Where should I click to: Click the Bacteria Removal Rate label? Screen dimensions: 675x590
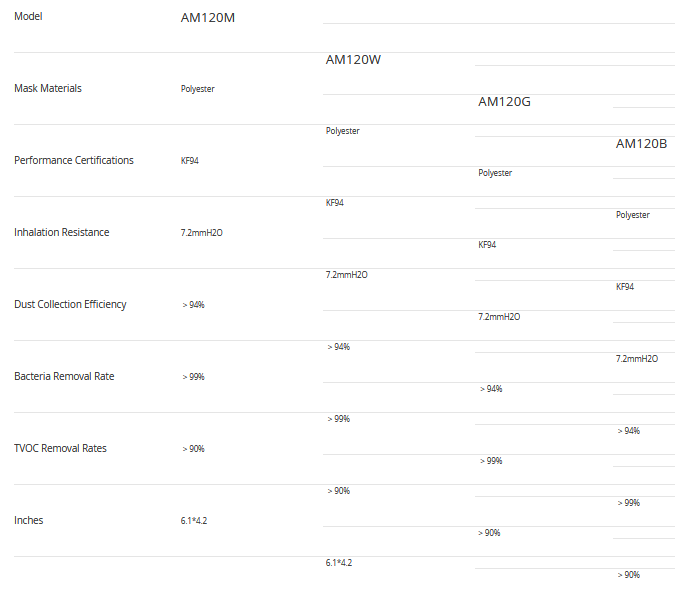(64, 376)
